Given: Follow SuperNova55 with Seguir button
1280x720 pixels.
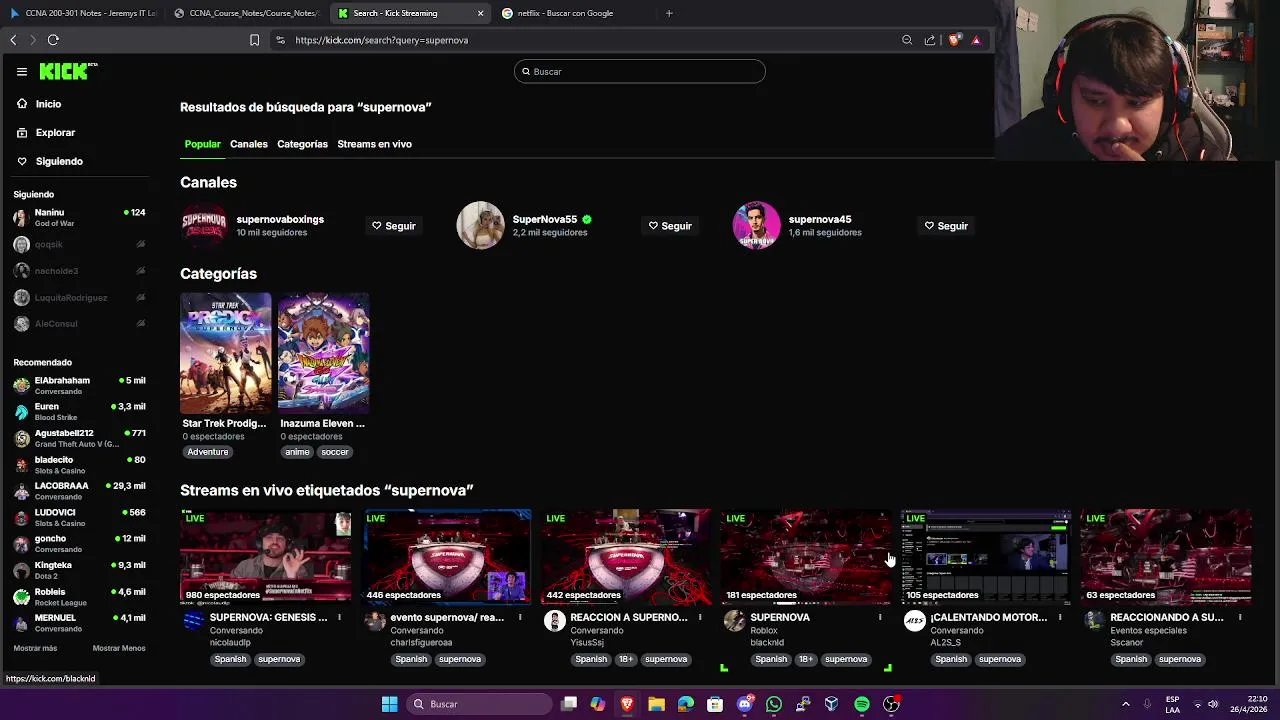Looking at the screenshot, I should (670, 226).
